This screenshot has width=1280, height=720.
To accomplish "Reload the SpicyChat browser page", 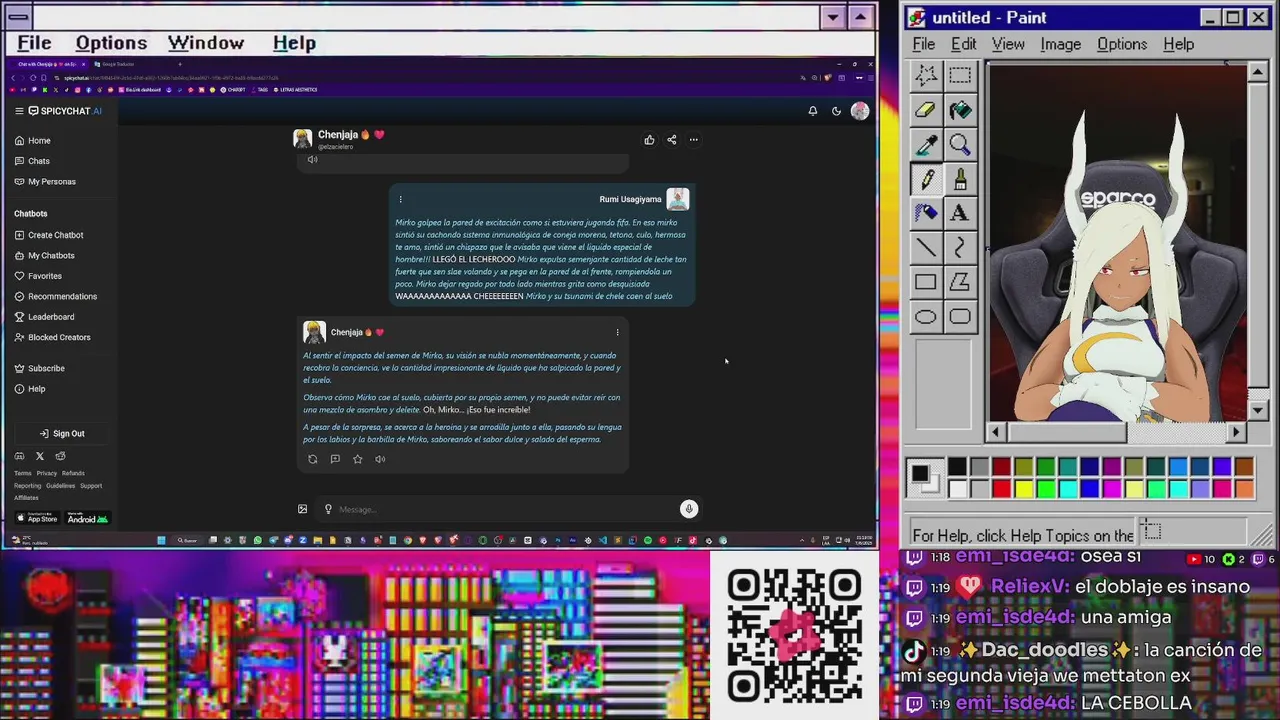I will [x=33, y=77].
